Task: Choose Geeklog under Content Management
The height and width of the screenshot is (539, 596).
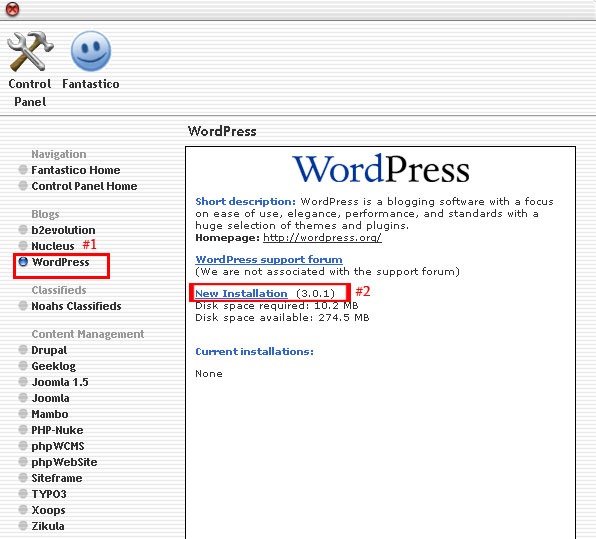Action: [x=54, y=366]
